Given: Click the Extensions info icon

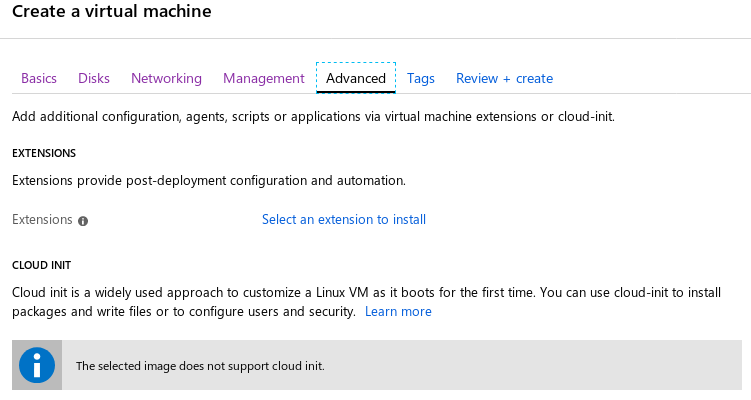Looking at the screenshot, I should (83, 221).
